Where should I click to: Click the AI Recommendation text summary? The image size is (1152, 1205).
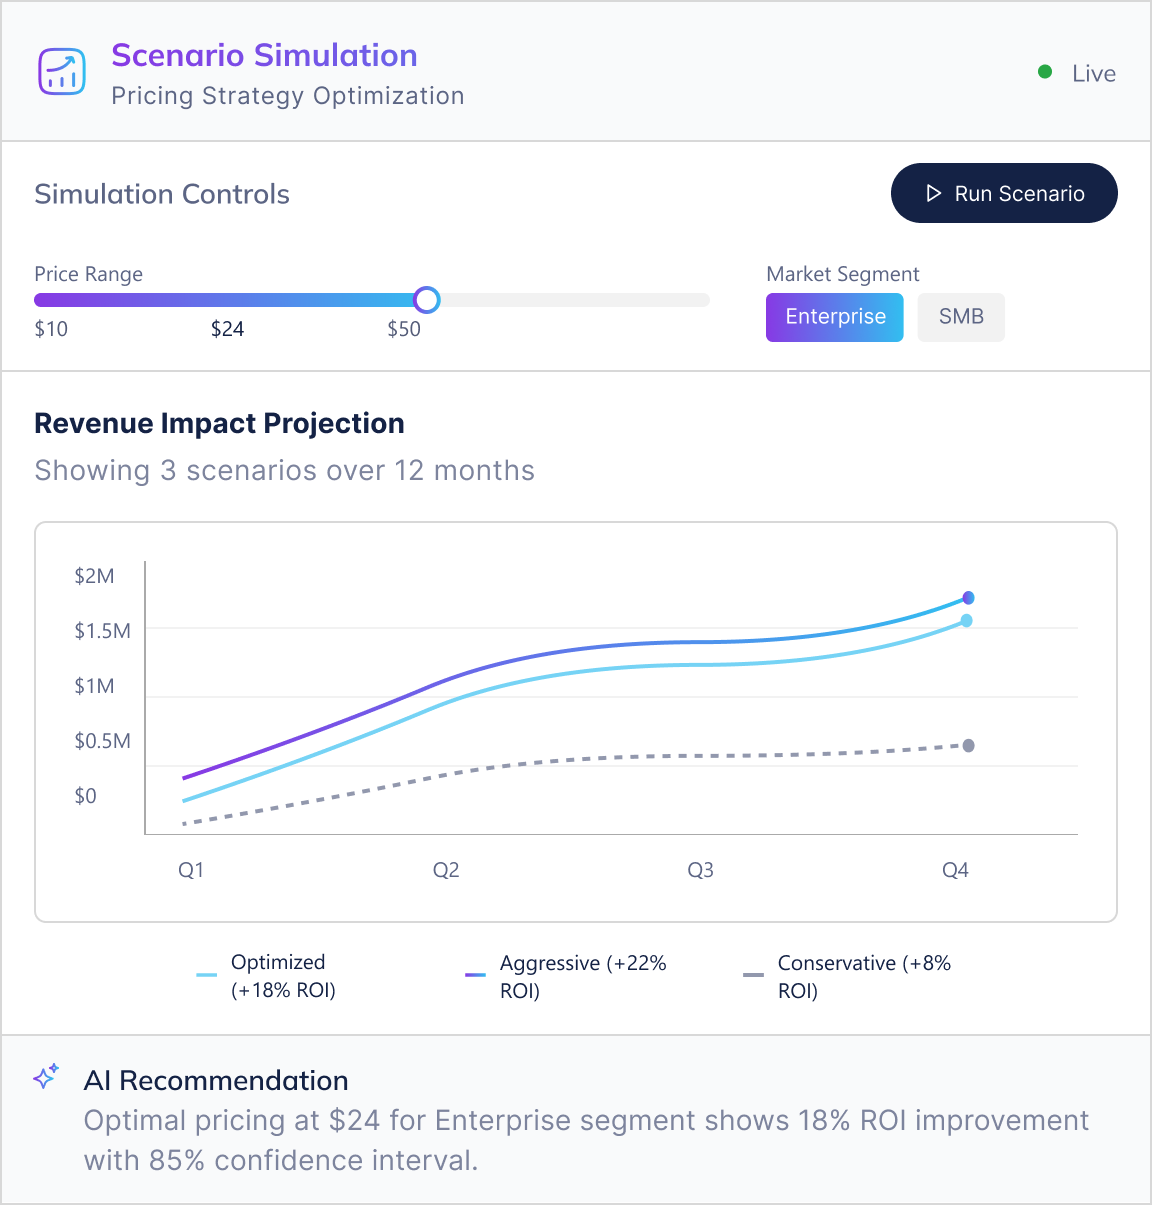(586, 1140)
